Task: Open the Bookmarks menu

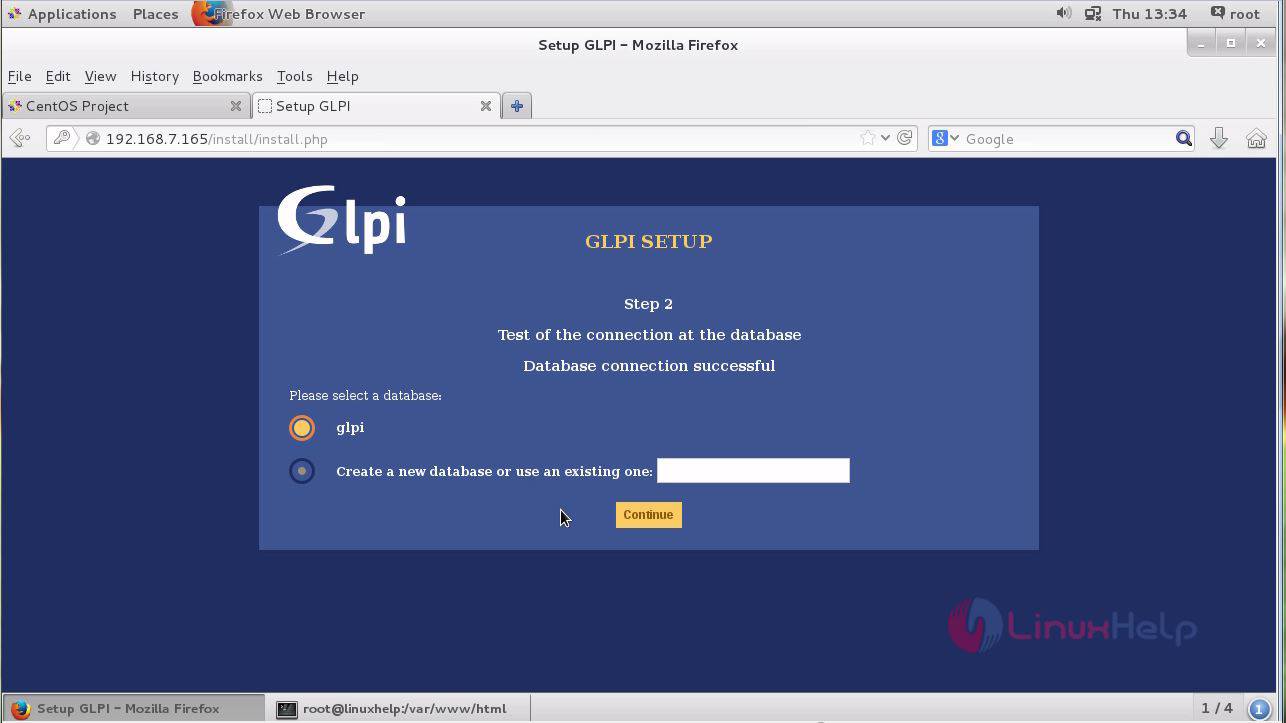Action: click(227, 76)
